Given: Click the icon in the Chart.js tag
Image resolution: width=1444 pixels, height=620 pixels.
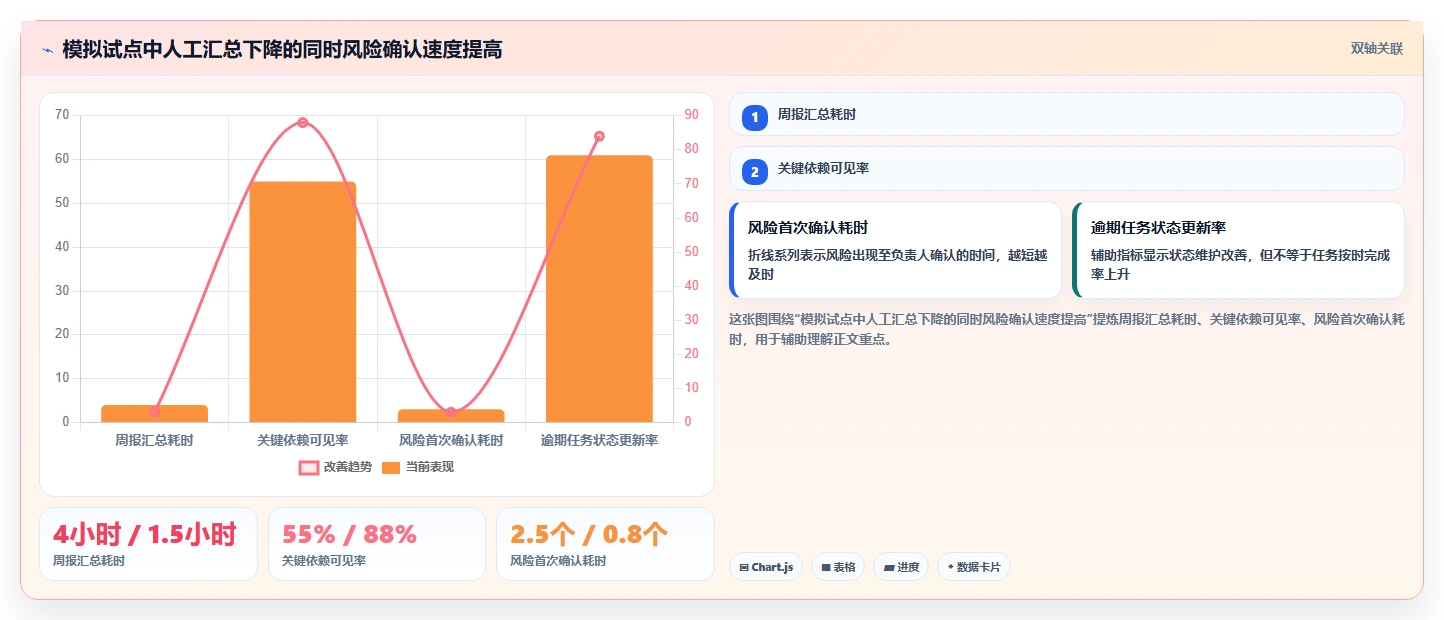Looking at the screenshot, I should click(744, 568).
